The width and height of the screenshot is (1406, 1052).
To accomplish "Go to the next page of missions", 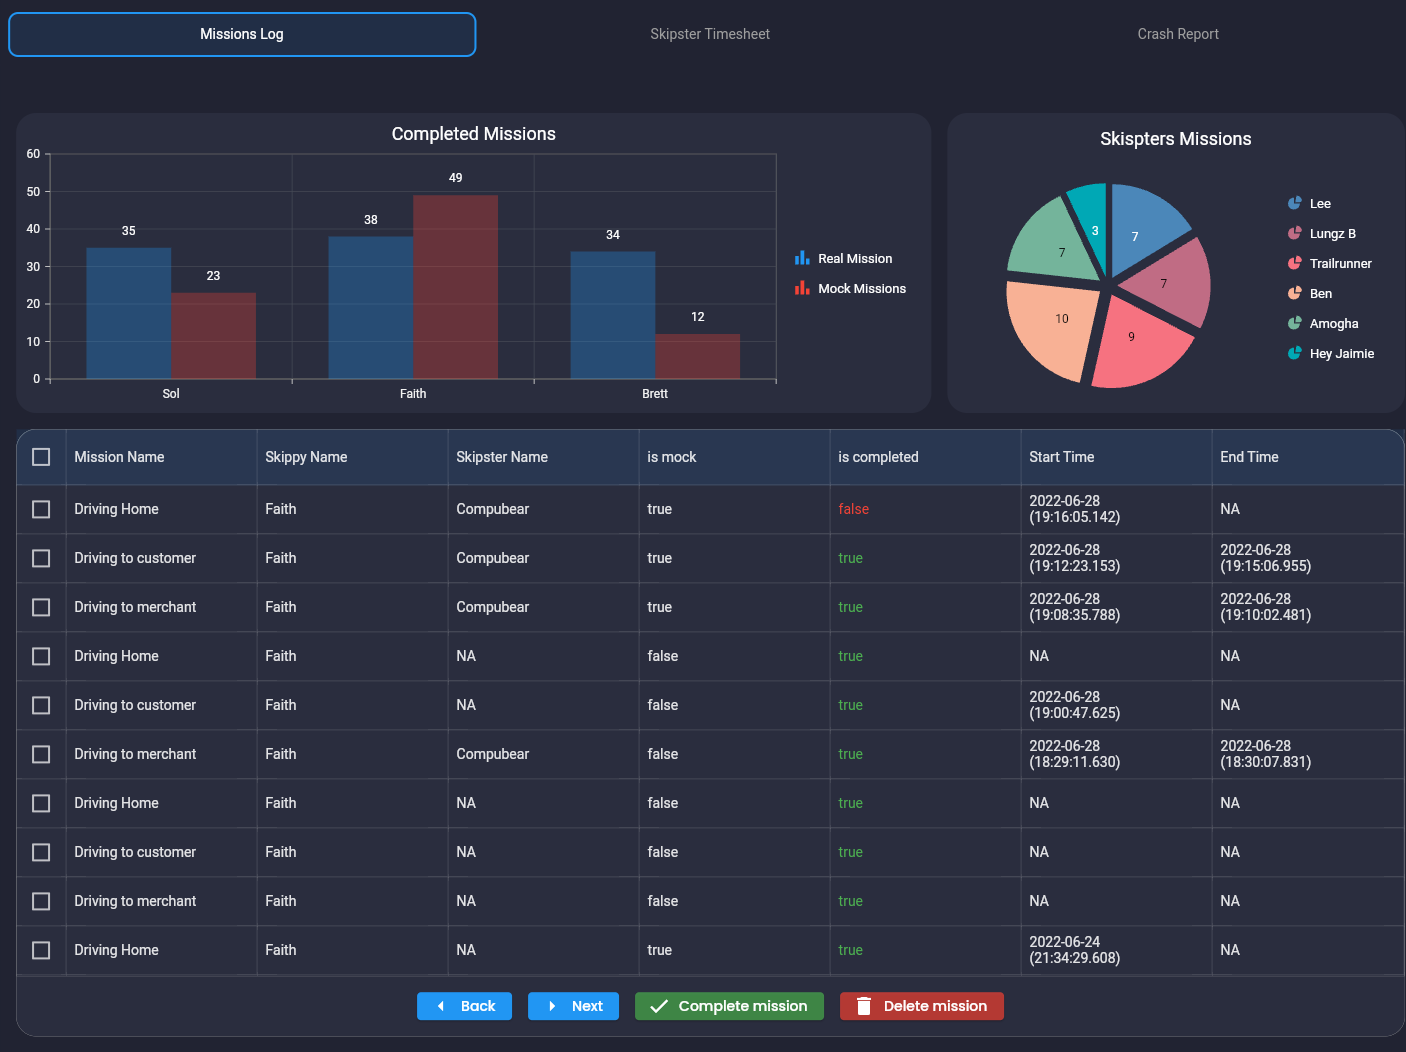I will pos(573,1006).
